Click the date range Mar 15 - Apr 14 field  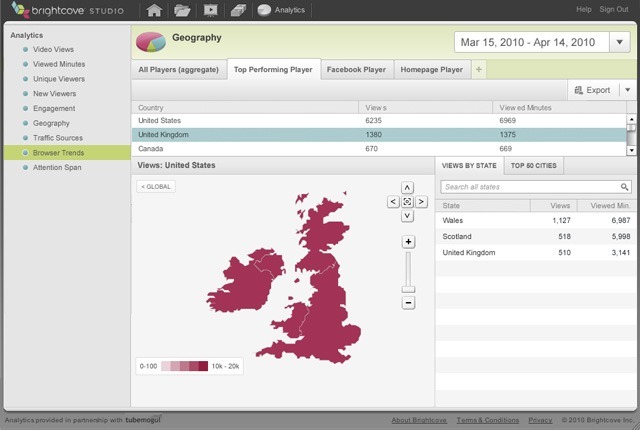(531, 42)
